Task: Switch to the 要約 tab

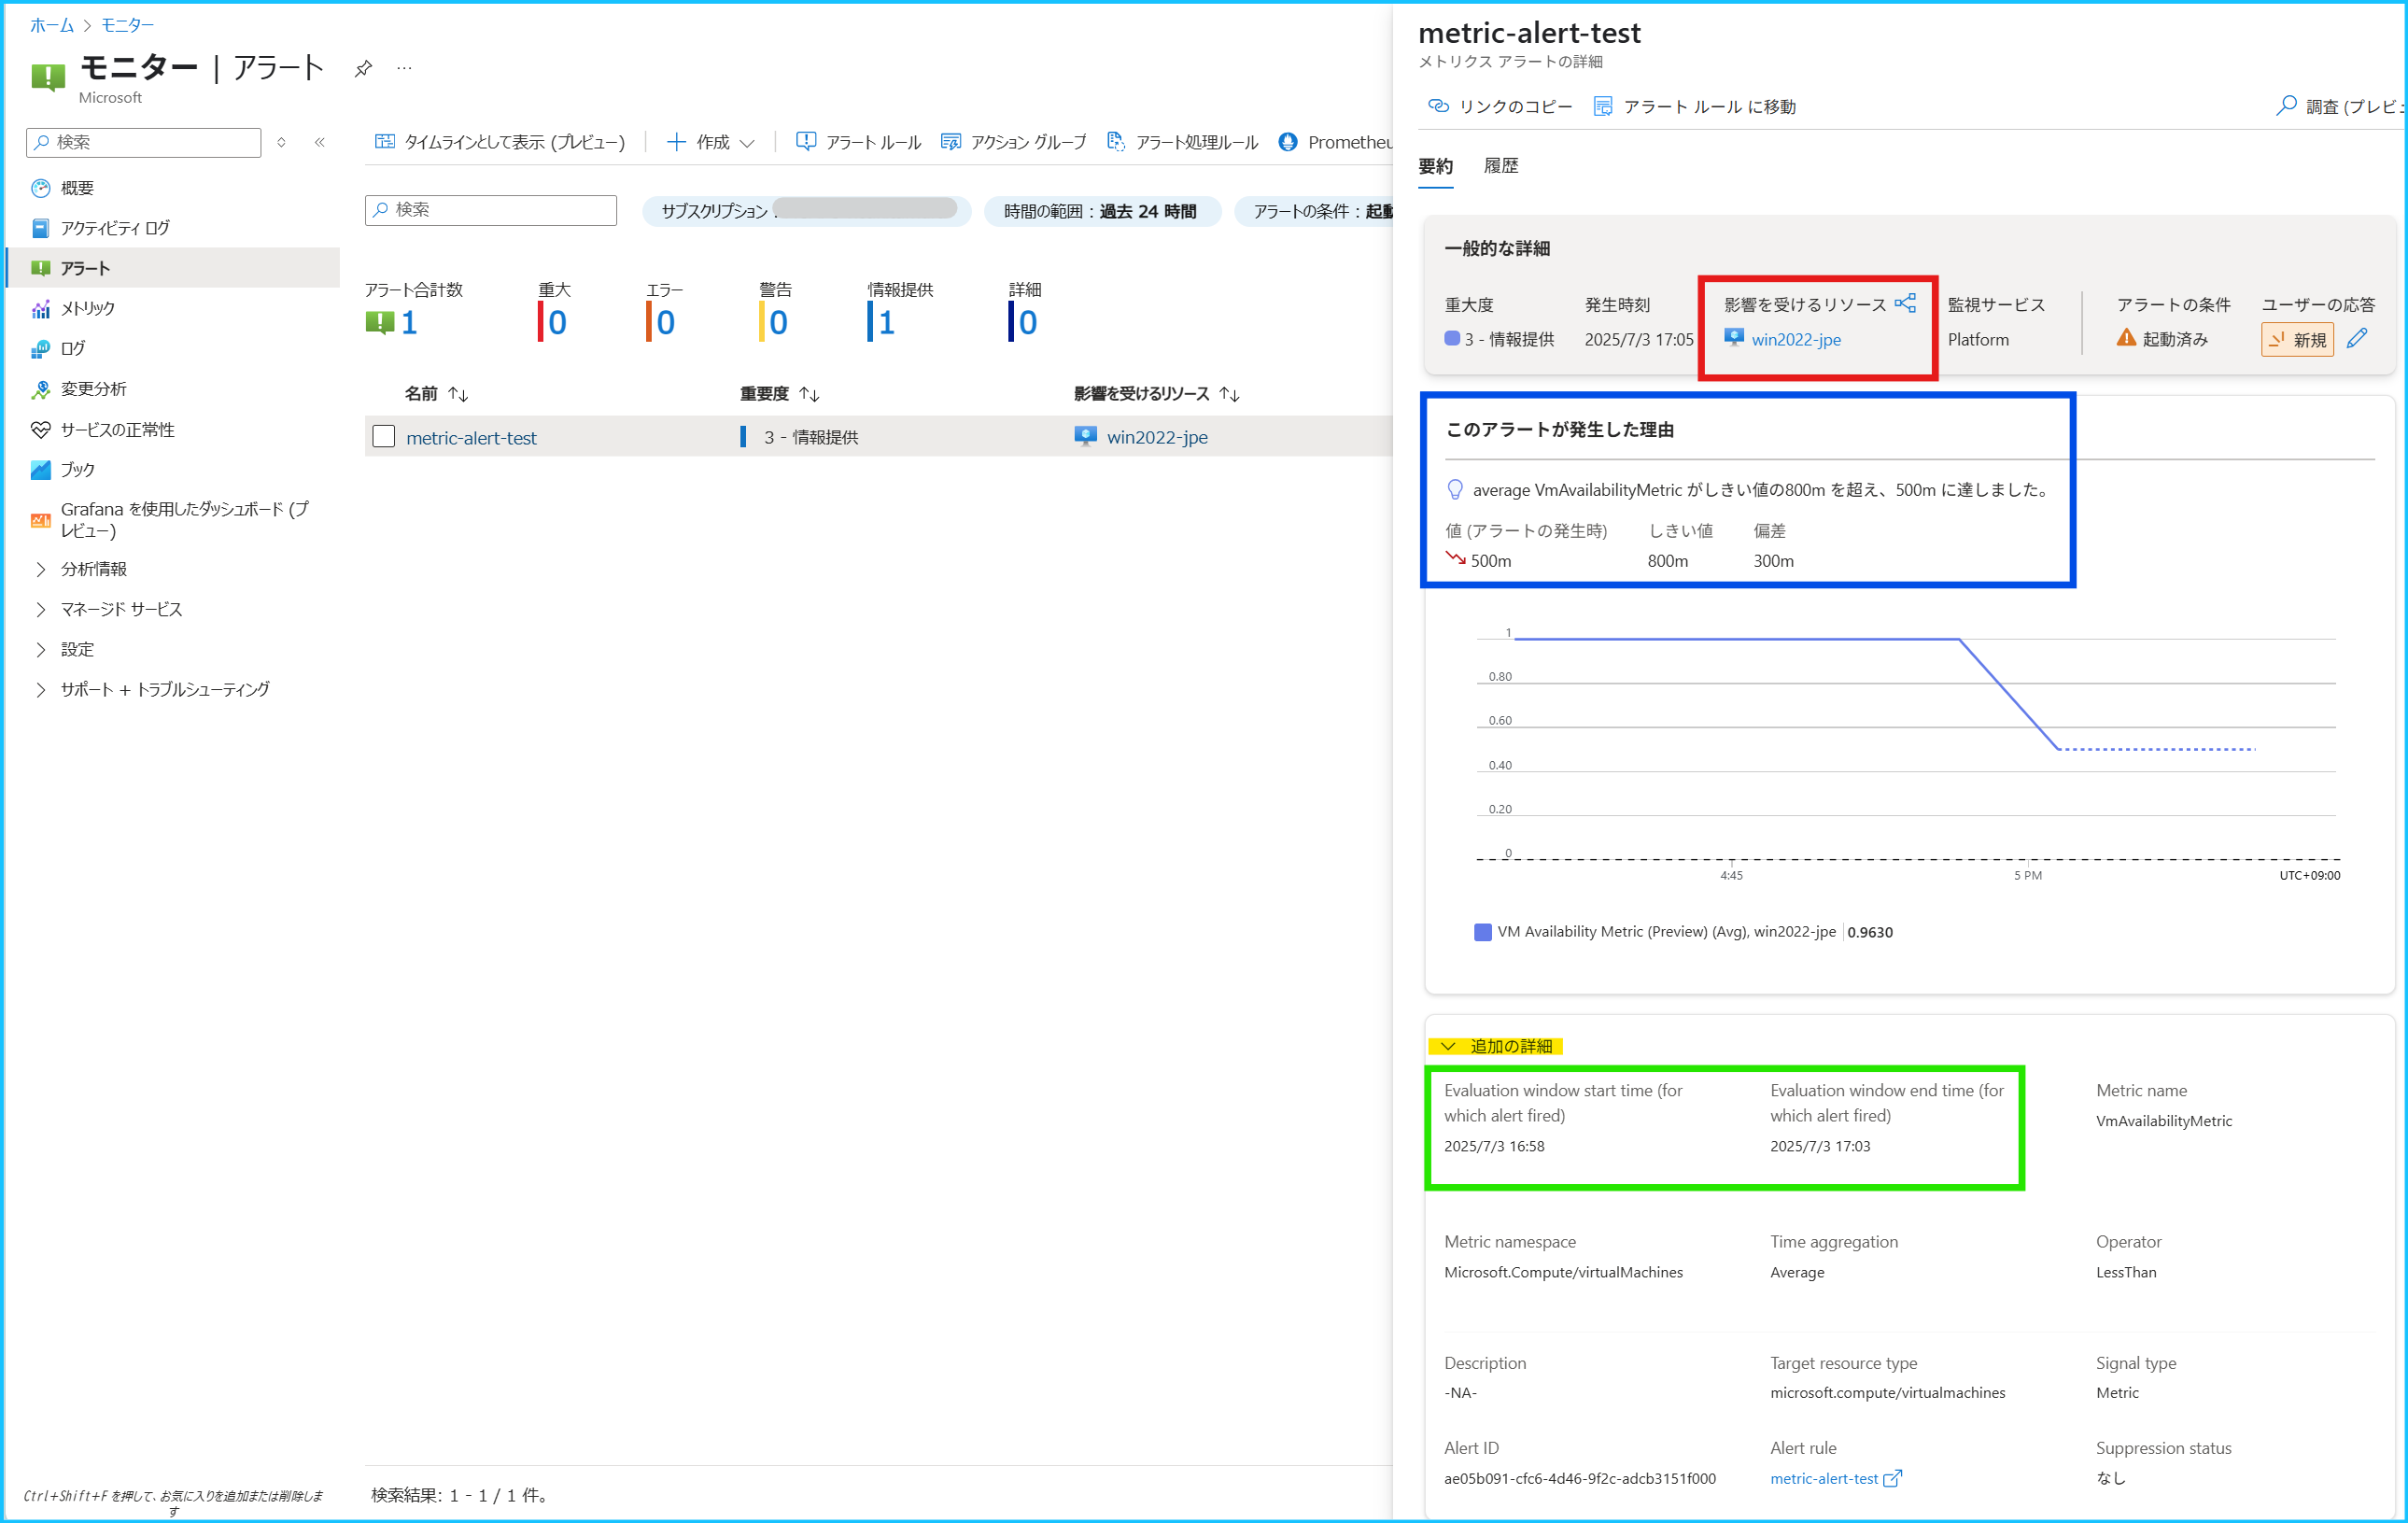Action: point(1435,166)
